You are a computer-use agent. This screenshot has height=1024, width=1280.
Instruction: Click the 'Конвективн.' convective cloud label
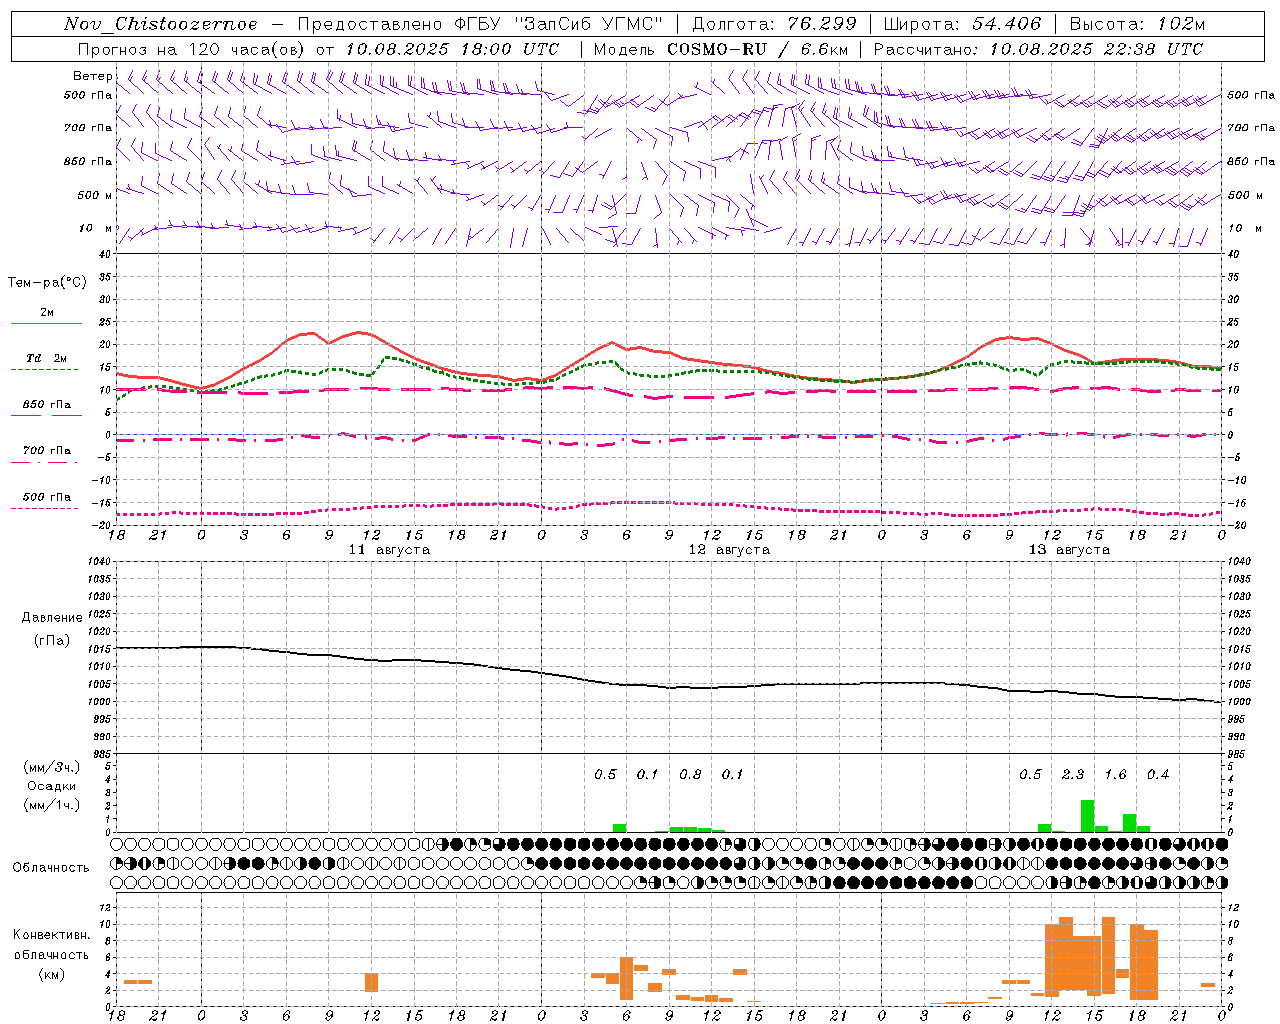pyautogui.click(x=52, y=935)
